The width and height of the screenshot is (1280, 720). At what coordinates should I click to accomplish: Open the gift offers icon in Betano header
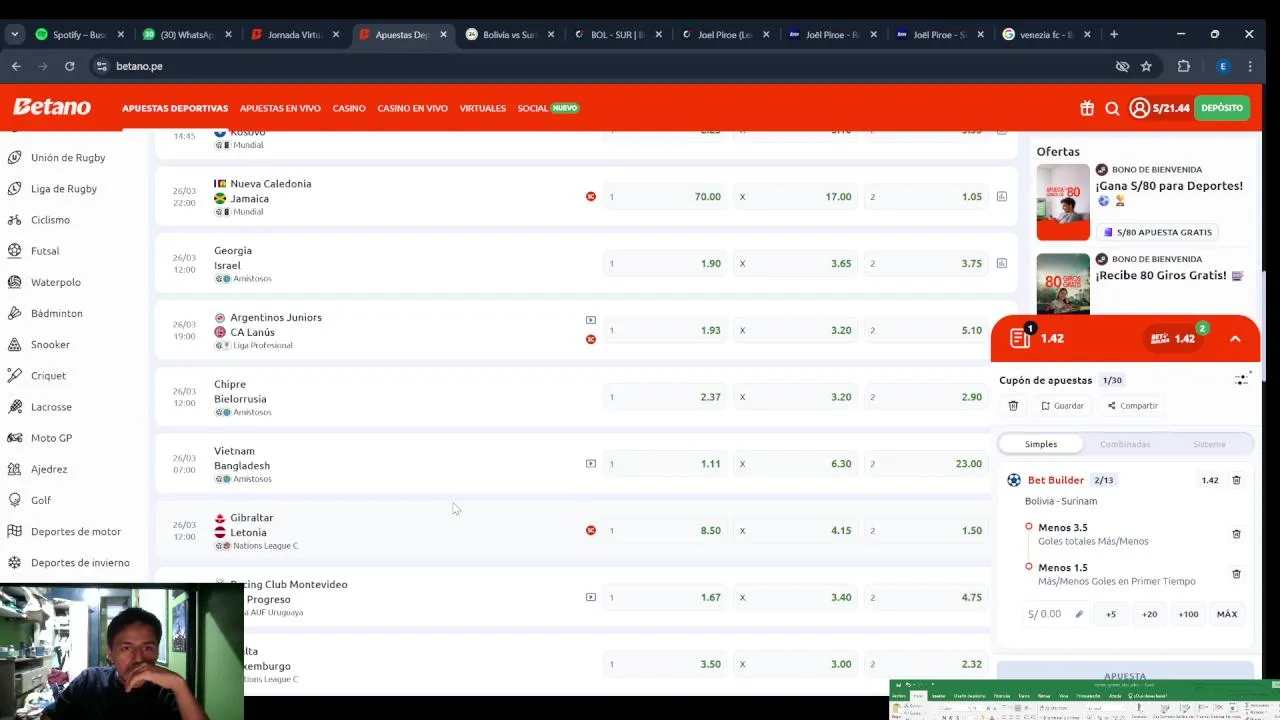1087,108
